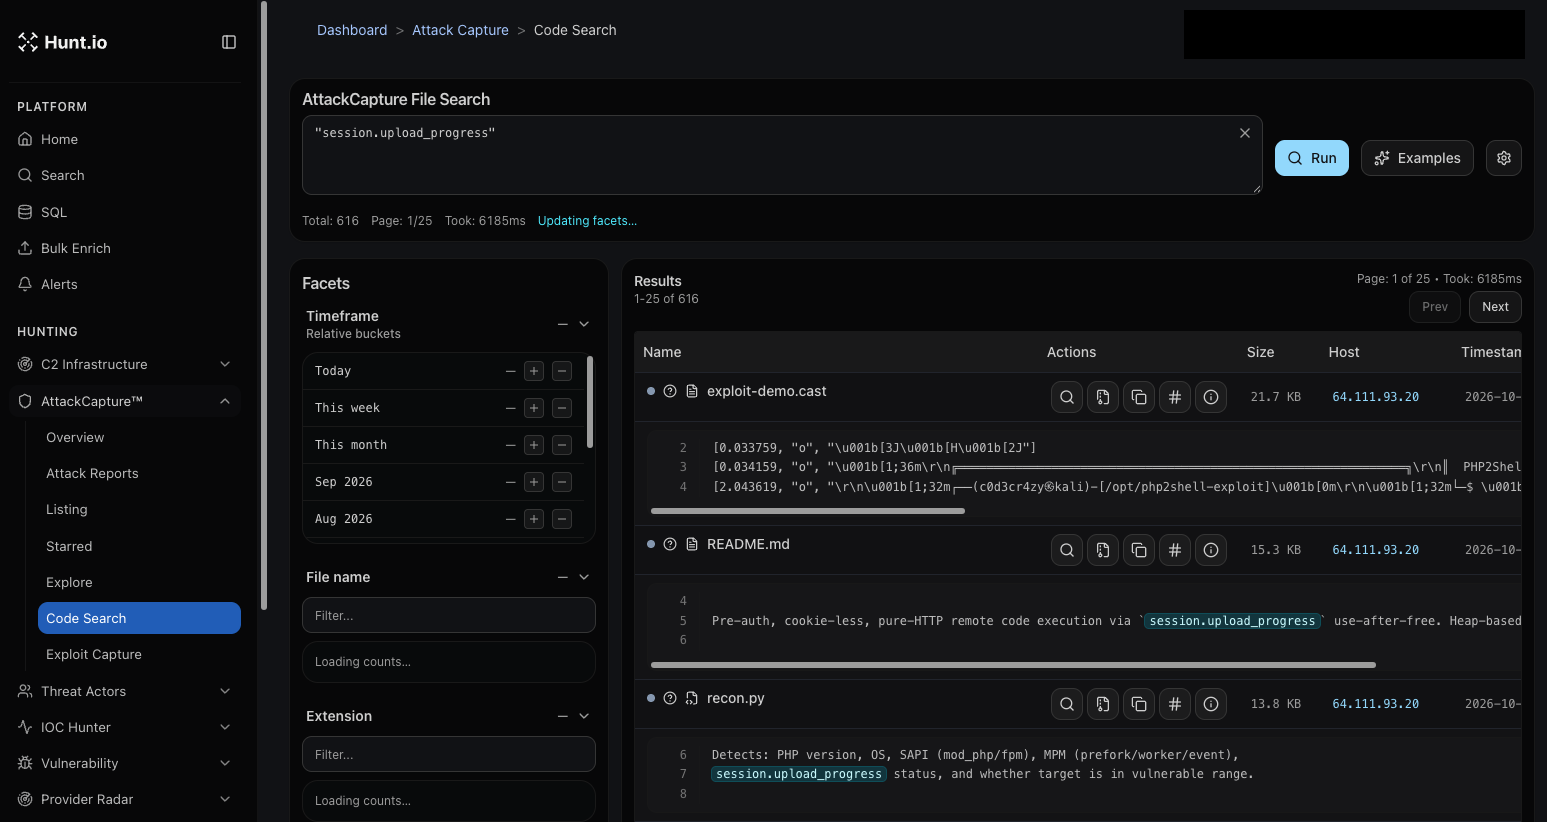The width and height of the screenshot is (1547, 822).
Task: Exclude This month timeframe bucket
Action: tap(562, 445)
